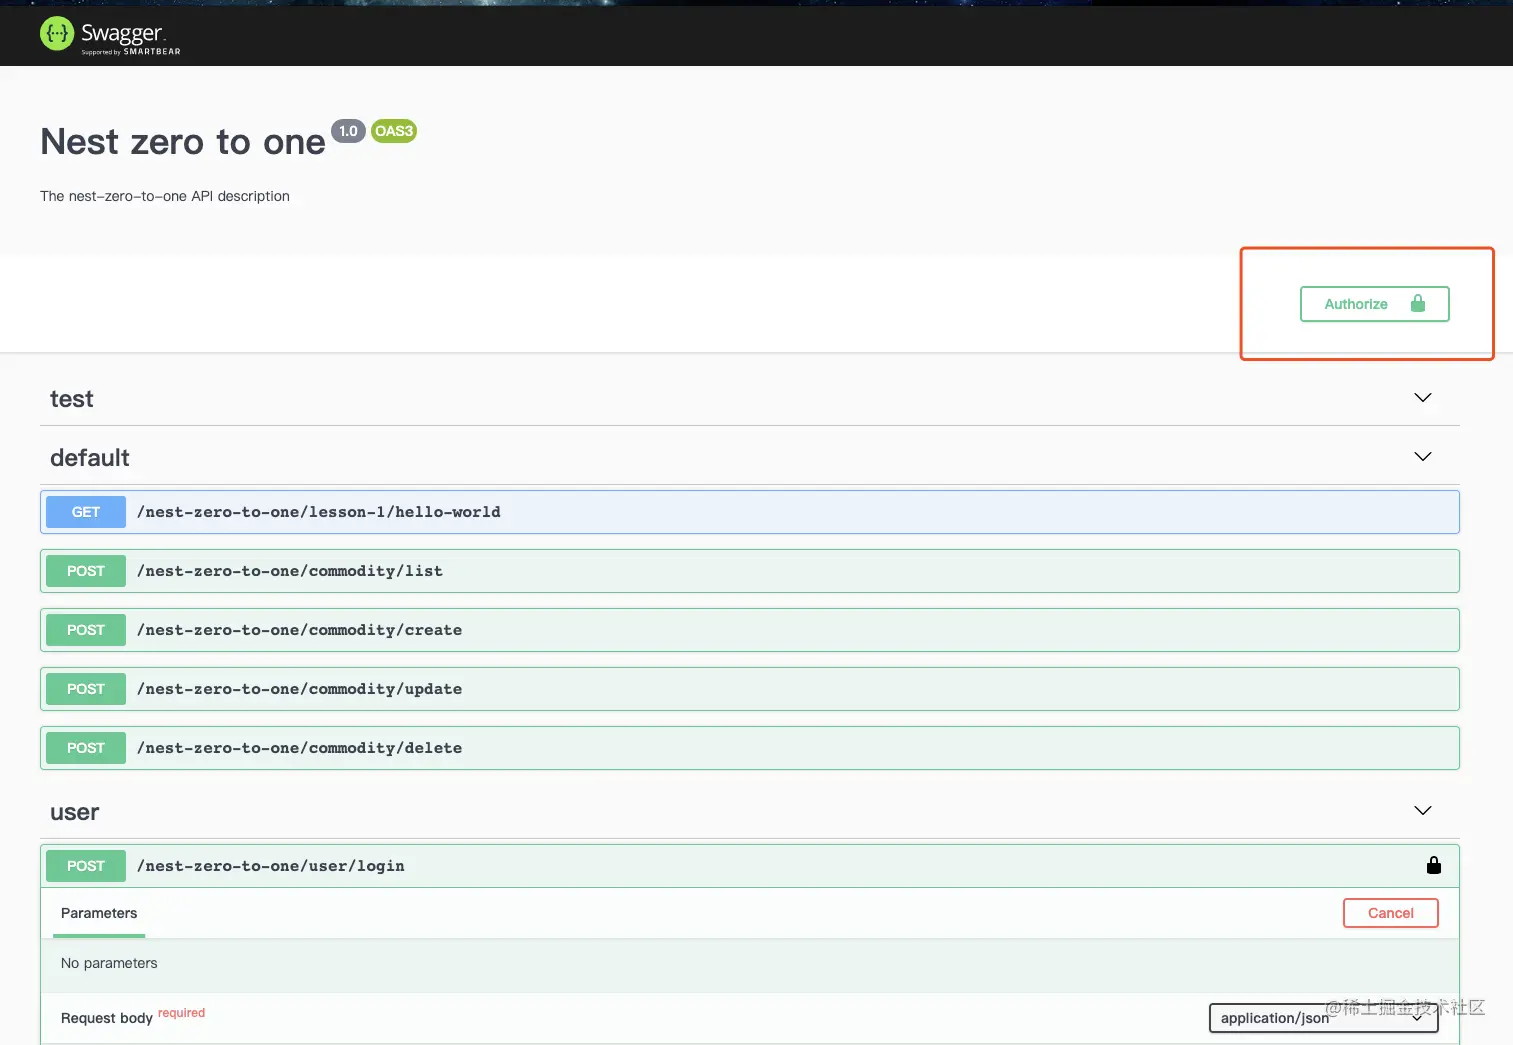Collapse the default section chevron
This screenshot has width=1513, height=1045.
click(1422, 457)
